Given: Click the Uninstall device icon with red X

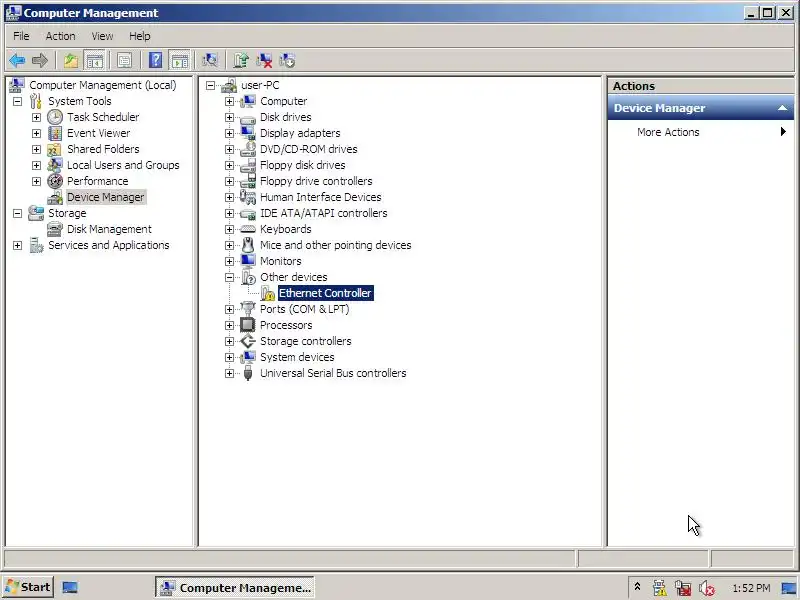Looking at the screenshot, I should click(x=264, y=61).
